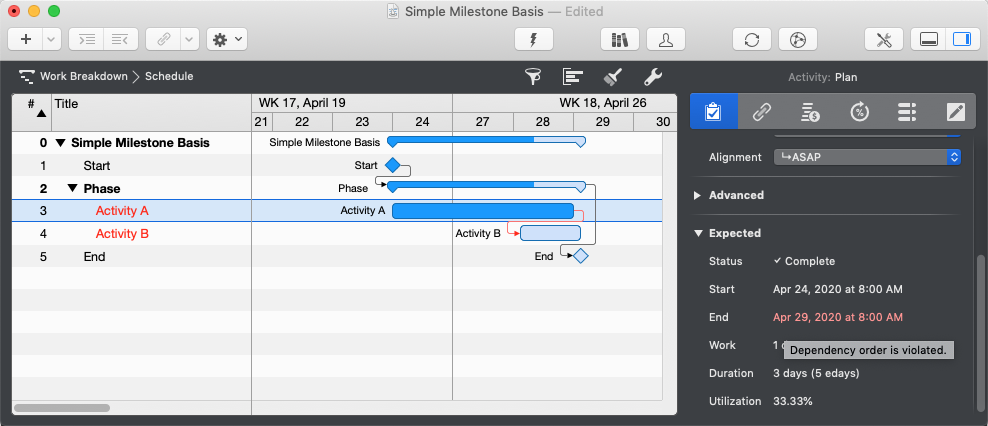Toggle the right inspector sidebar
Screen dimensions: 988x426
(x=960, y=40)
